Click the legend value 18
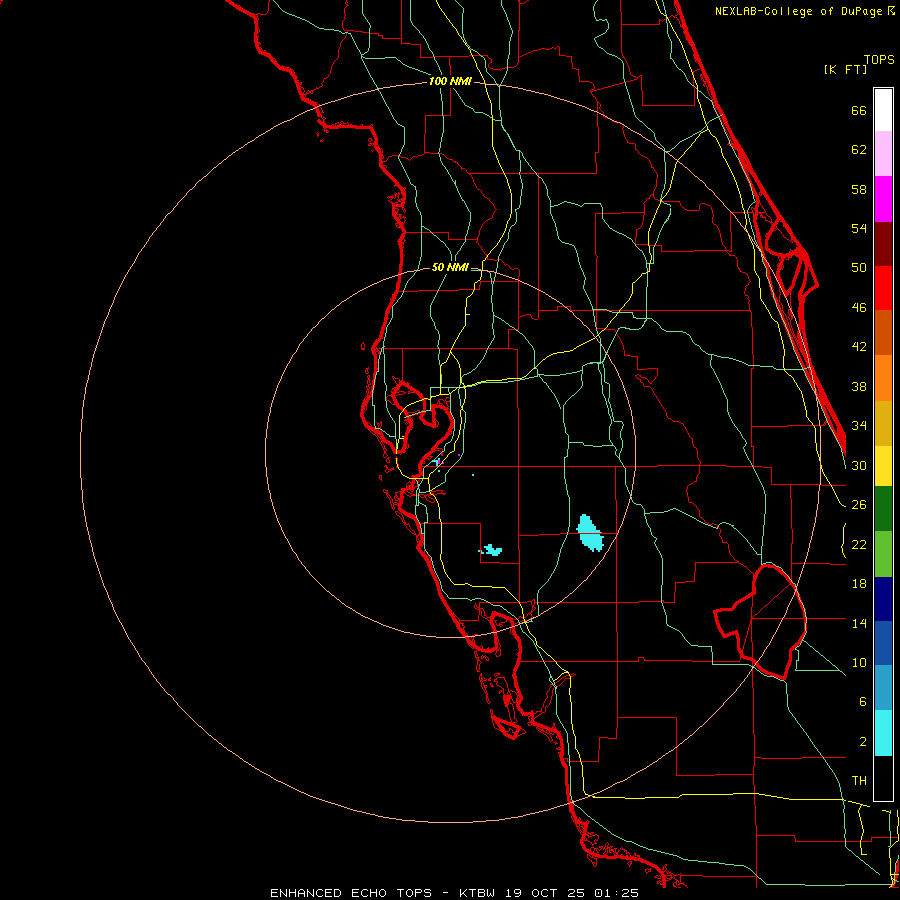 pyautogui.click(x=859, y=584)
